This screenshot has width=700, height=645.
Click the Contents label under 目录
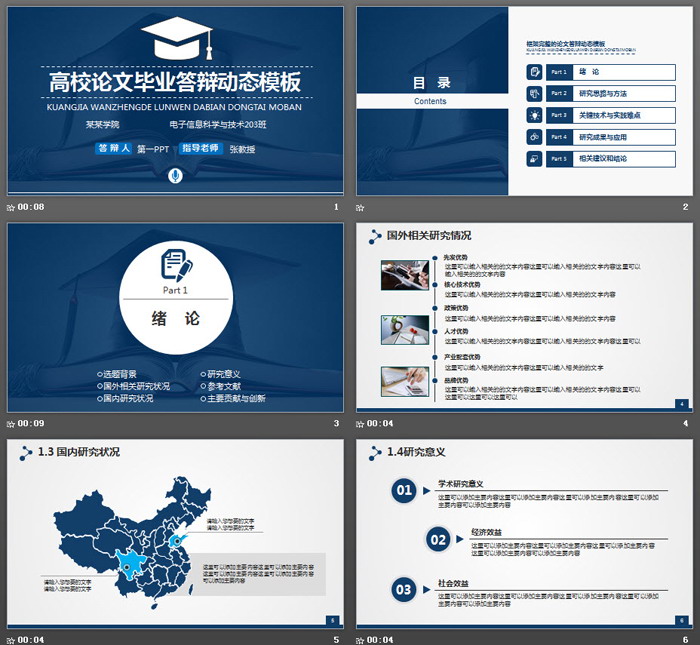click(430, 101)
